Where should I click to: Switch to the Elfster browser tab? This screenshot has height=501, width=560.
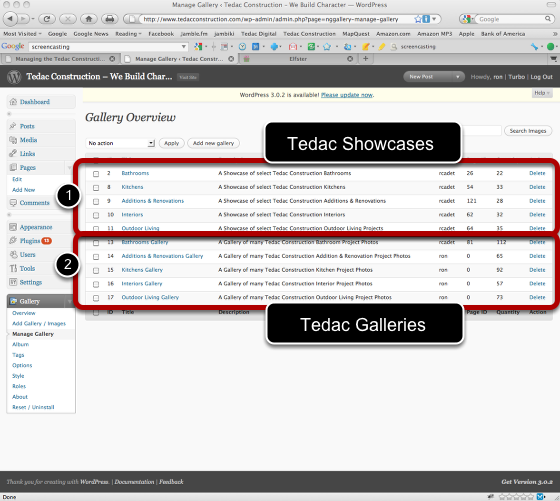pyautogui.click(x=297, y=59)
